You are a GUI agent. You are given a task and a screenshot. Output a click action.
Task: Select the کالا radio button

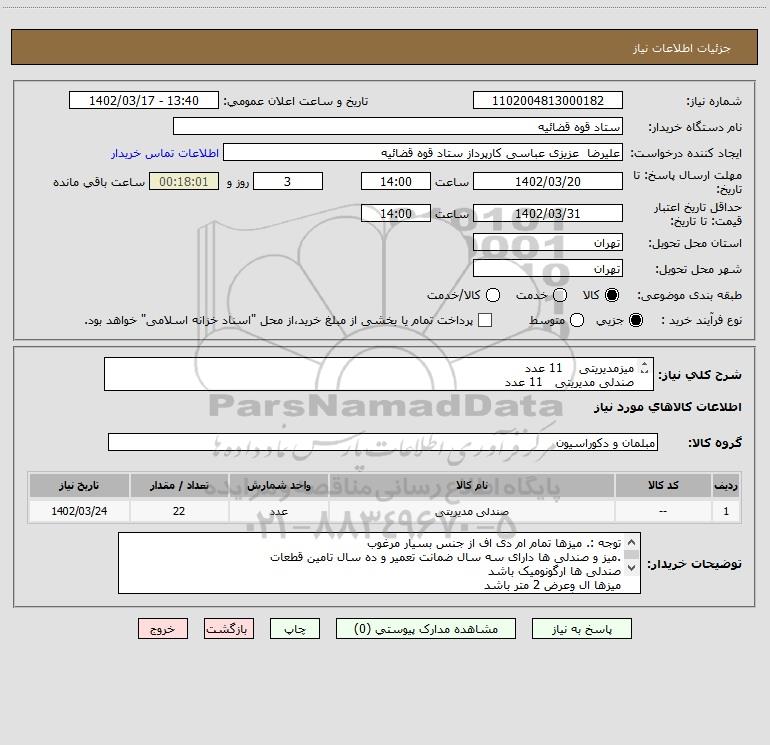[x=612, y=295]
